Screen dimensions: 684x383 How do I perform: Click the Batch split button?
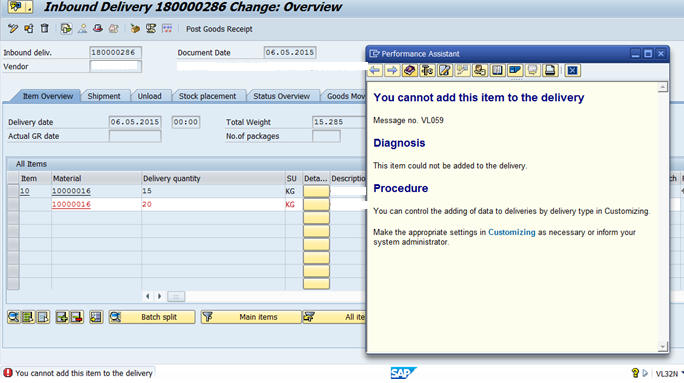click(x=152, y=317)
